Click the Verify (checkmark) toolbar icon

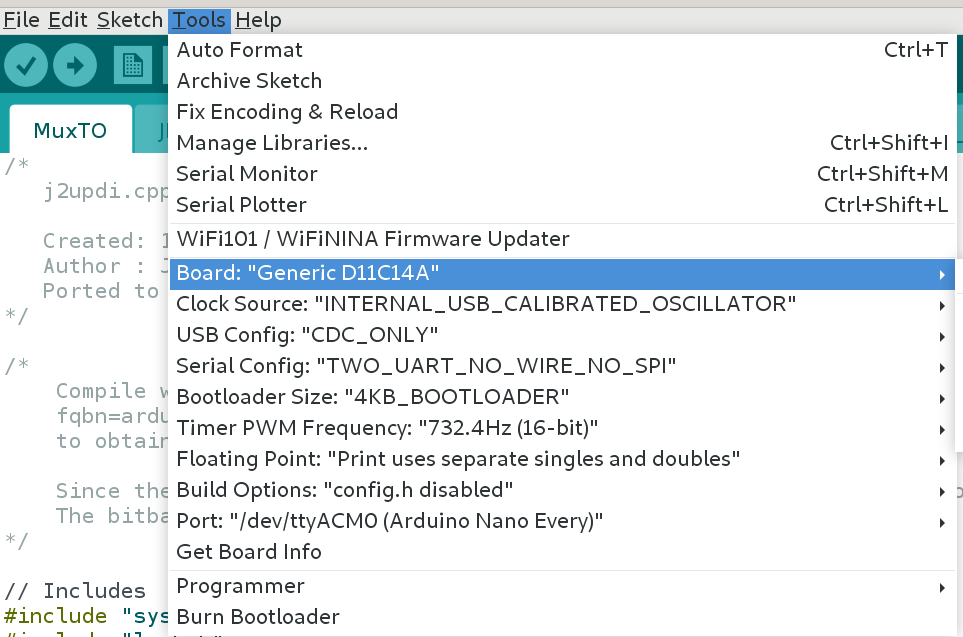pyautogui.click(x=26, y=64)
